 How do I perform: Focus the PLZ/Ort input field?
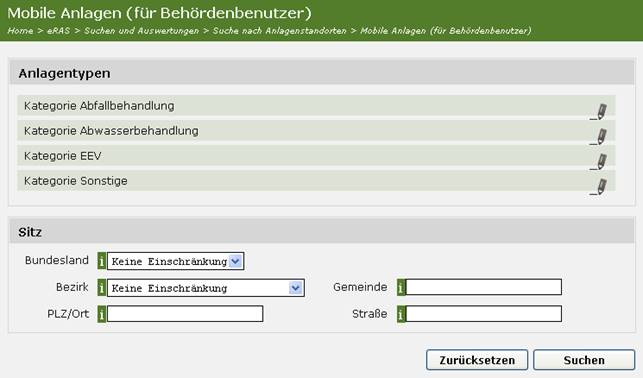(185, 314)
